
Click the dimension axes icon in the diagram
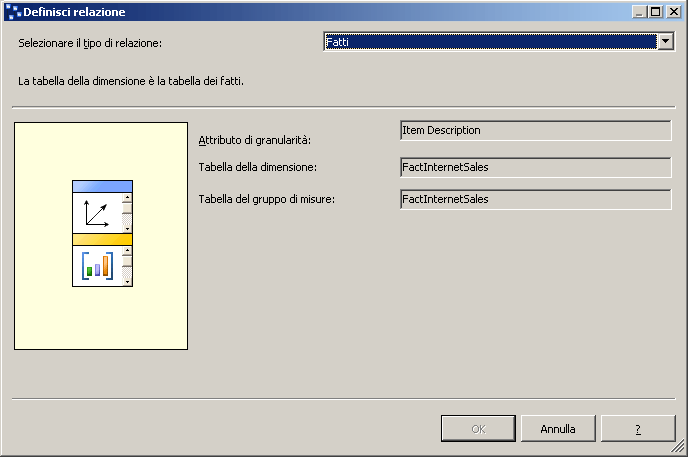click(96, 213)
